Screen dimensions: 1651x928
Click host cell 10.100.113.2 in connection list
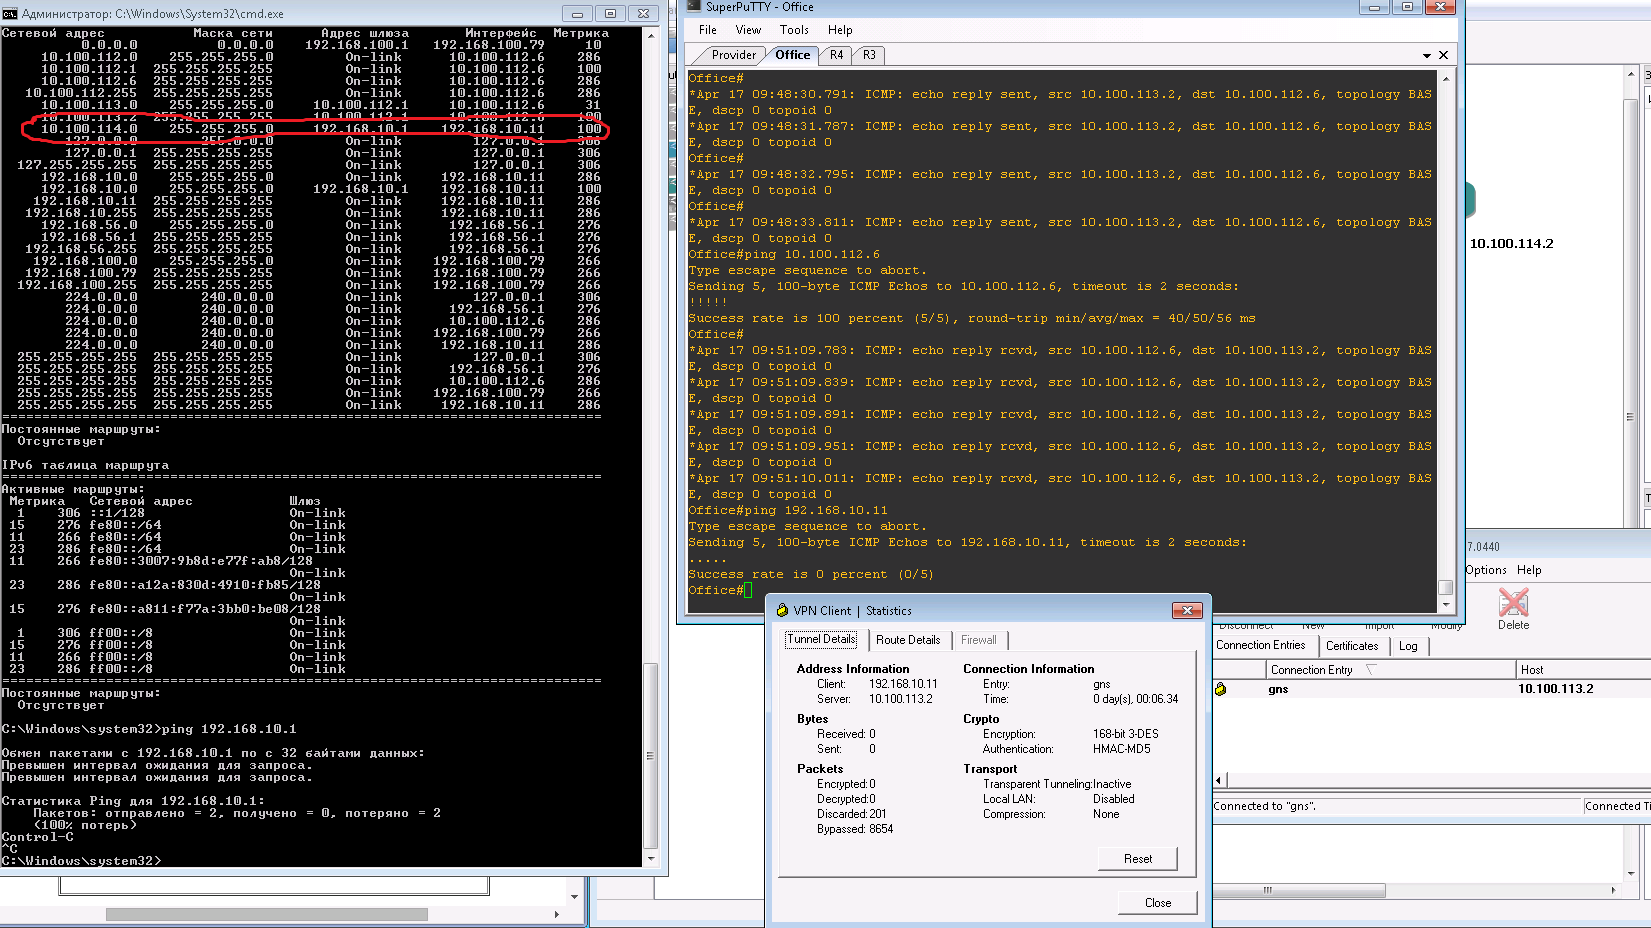pos(1555,689)
